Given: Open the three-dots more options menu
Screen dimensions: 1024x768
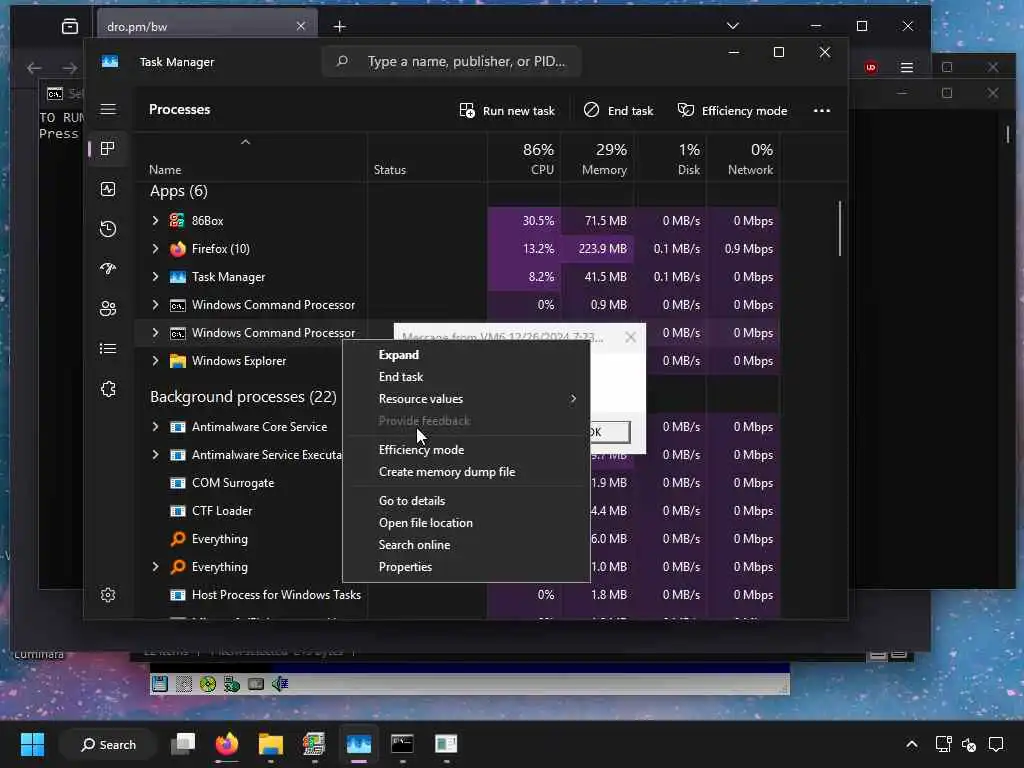Looking at the screenshot, I should (x=822, y=110).
